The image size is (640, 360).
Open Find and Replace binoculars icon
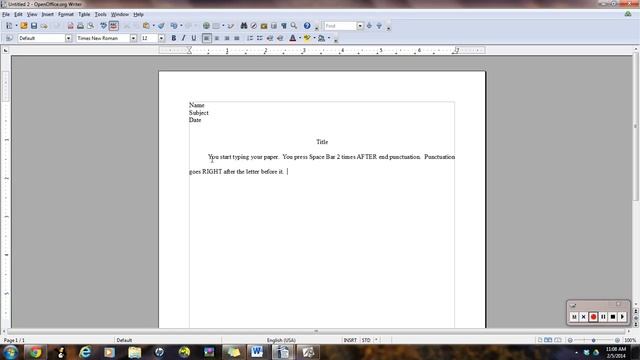coord(244,26)
